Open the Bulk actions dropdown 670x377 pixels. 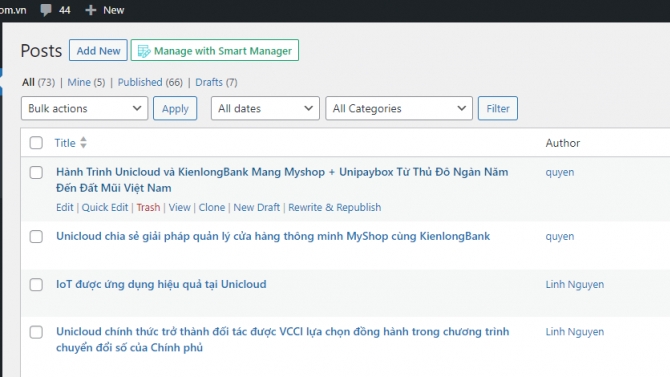[84, 108]
